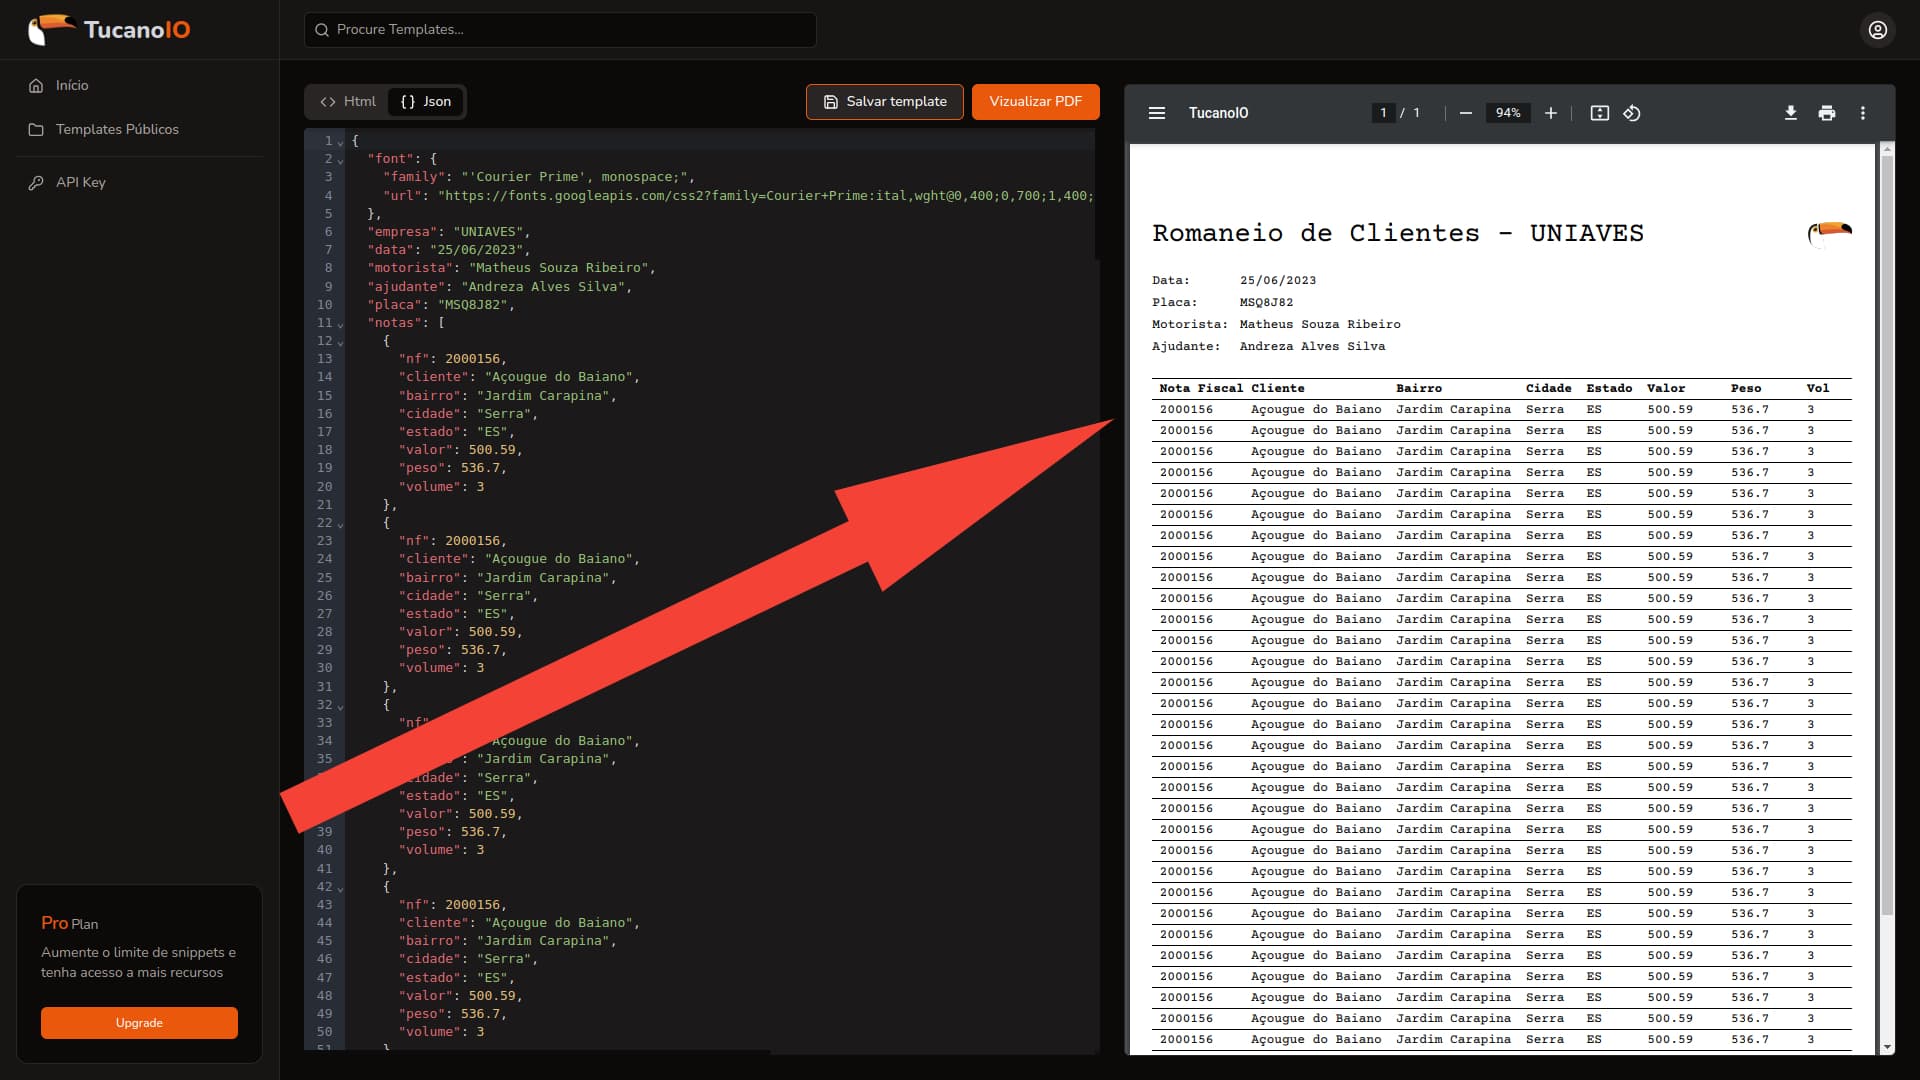Click the Vizualizar PDF button

pyautogui.click(x=1036, y=102)
